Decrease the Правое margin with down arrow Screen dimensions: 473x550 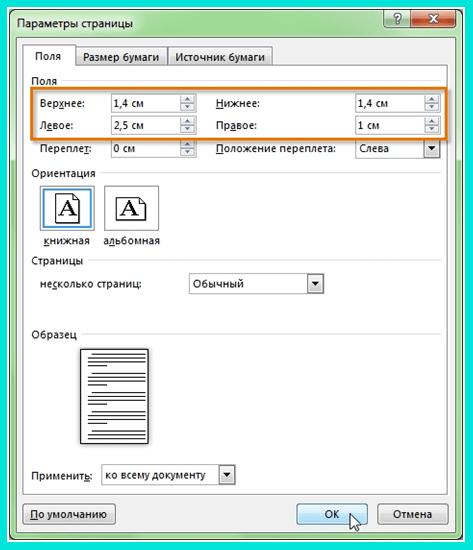point(432,129)
